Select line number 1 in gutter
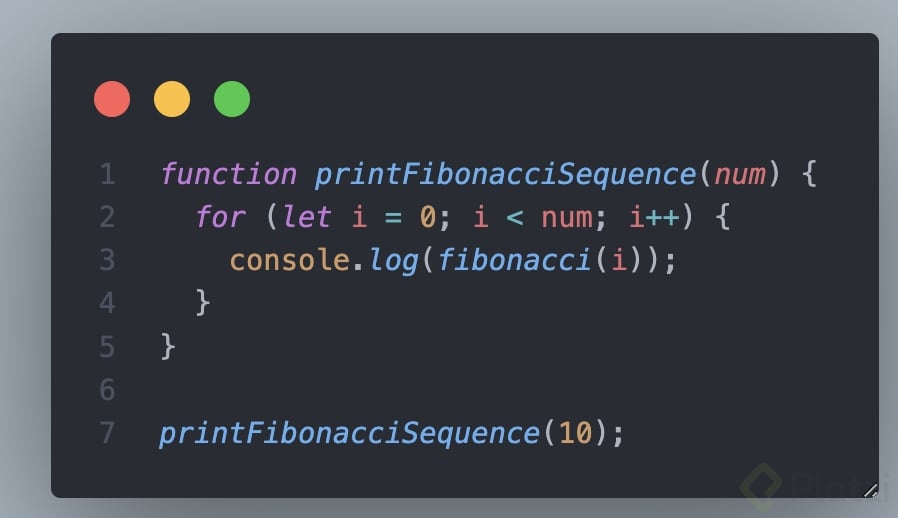Viewport: 898px width, 518px height. [x=107, y=174]
